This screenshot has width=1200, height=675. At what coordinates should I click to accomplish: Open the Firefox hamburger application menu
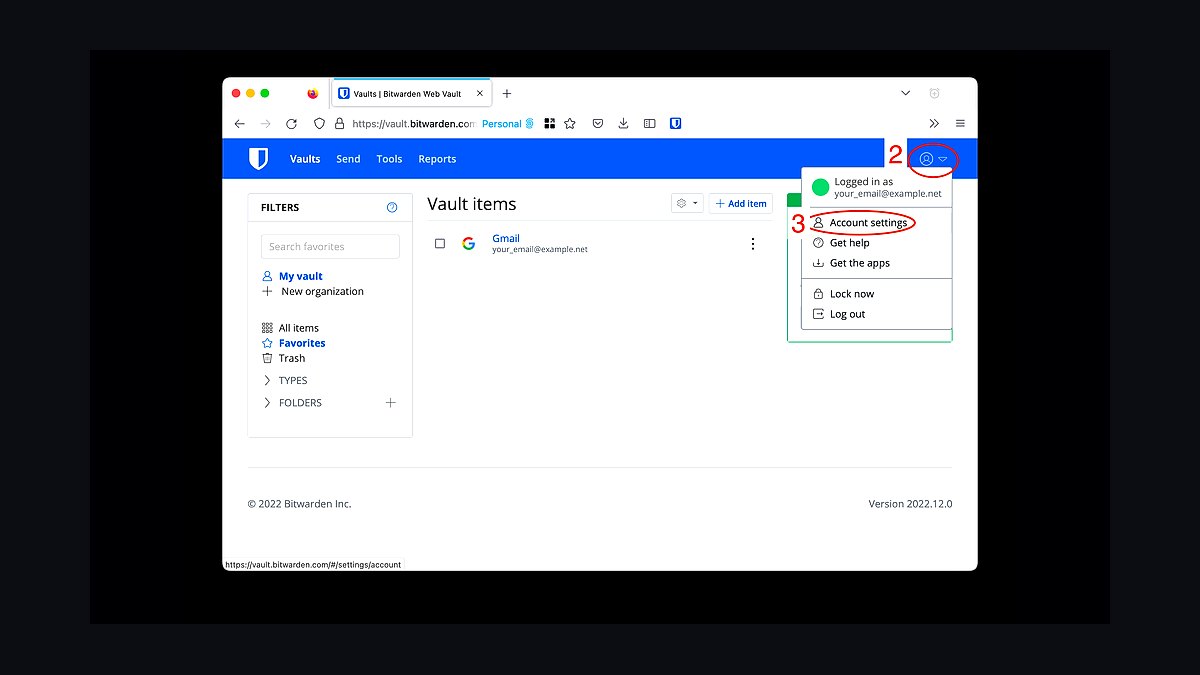pos(960,124)
